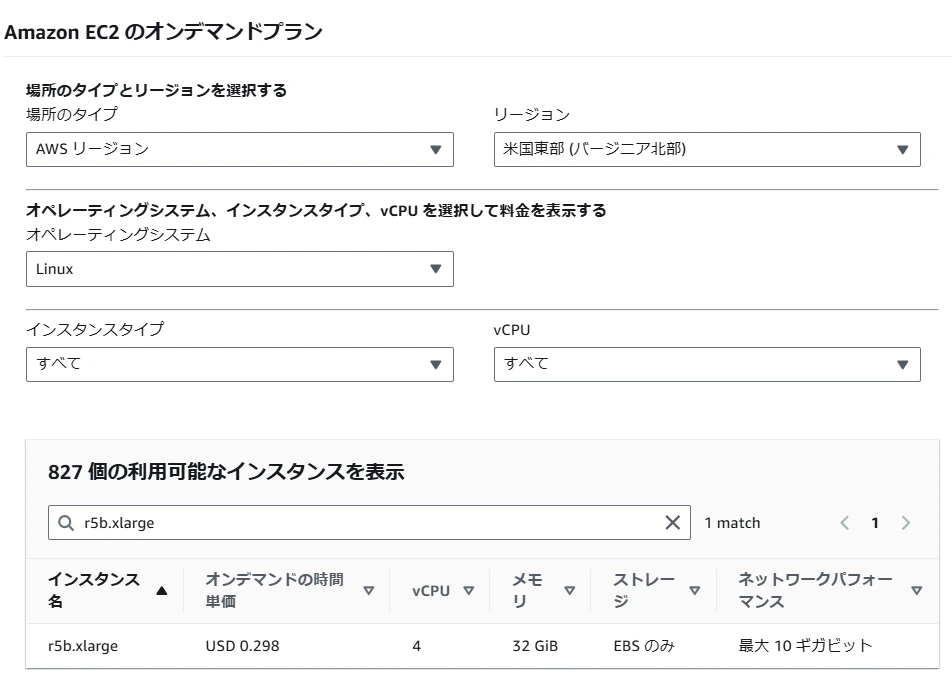Sort by vCPU column arrow
The image size is (952, 682).
tap(469, 591)
